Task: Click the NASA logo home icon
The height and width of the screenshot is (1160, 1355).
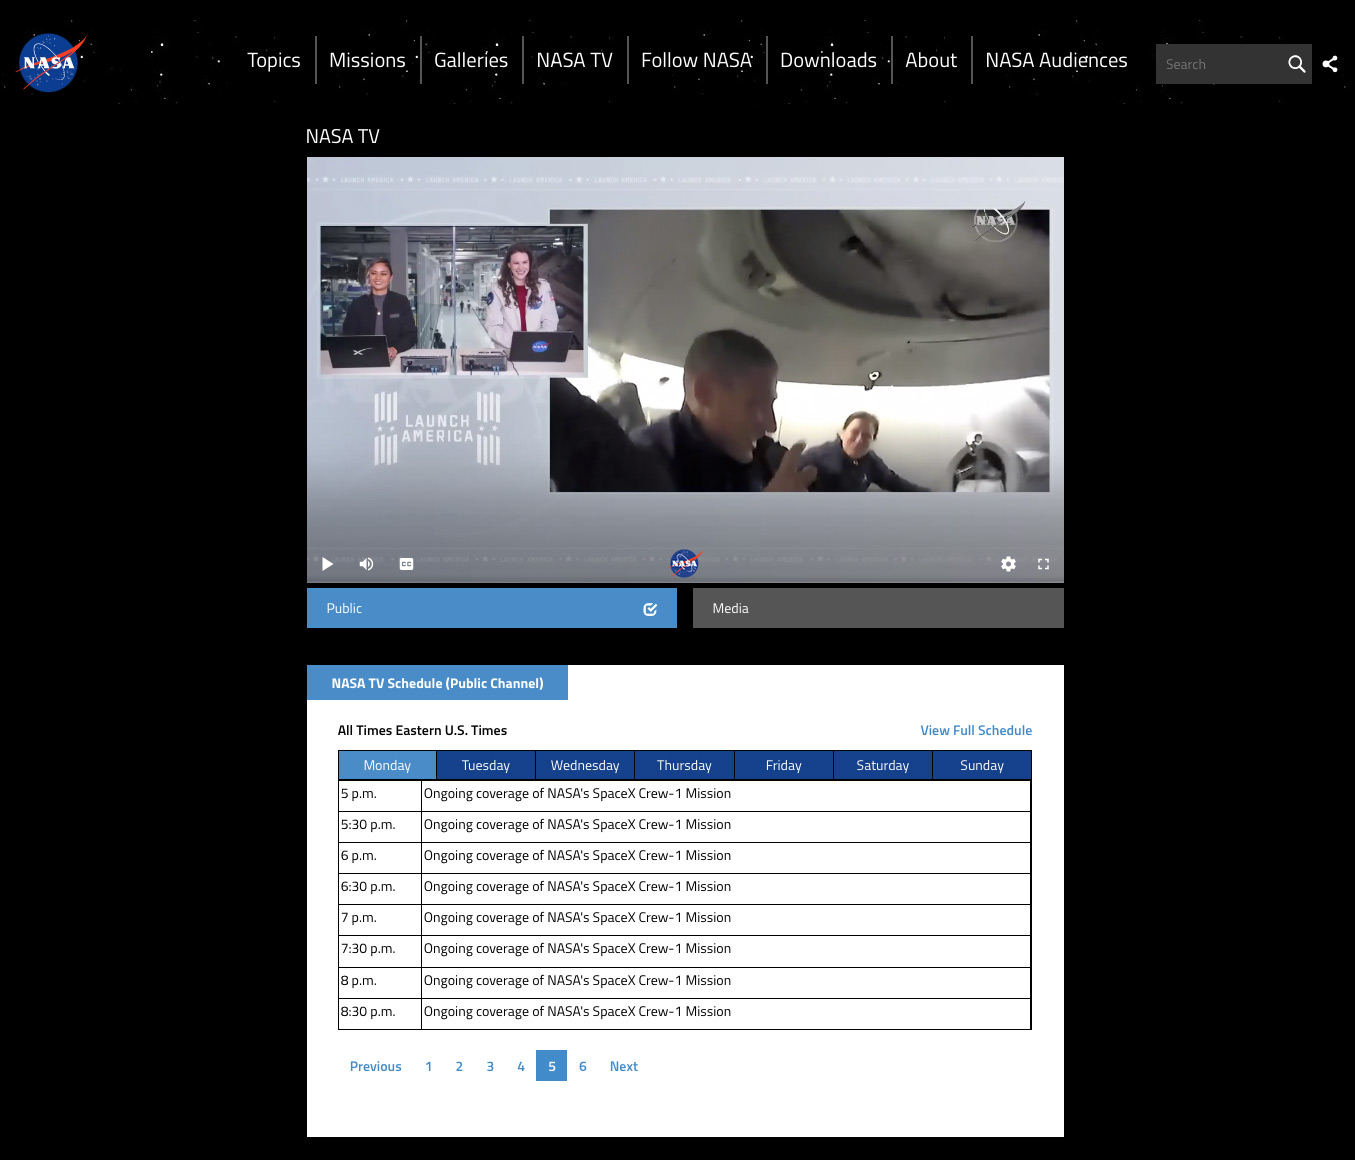Action: pos(49,63)
